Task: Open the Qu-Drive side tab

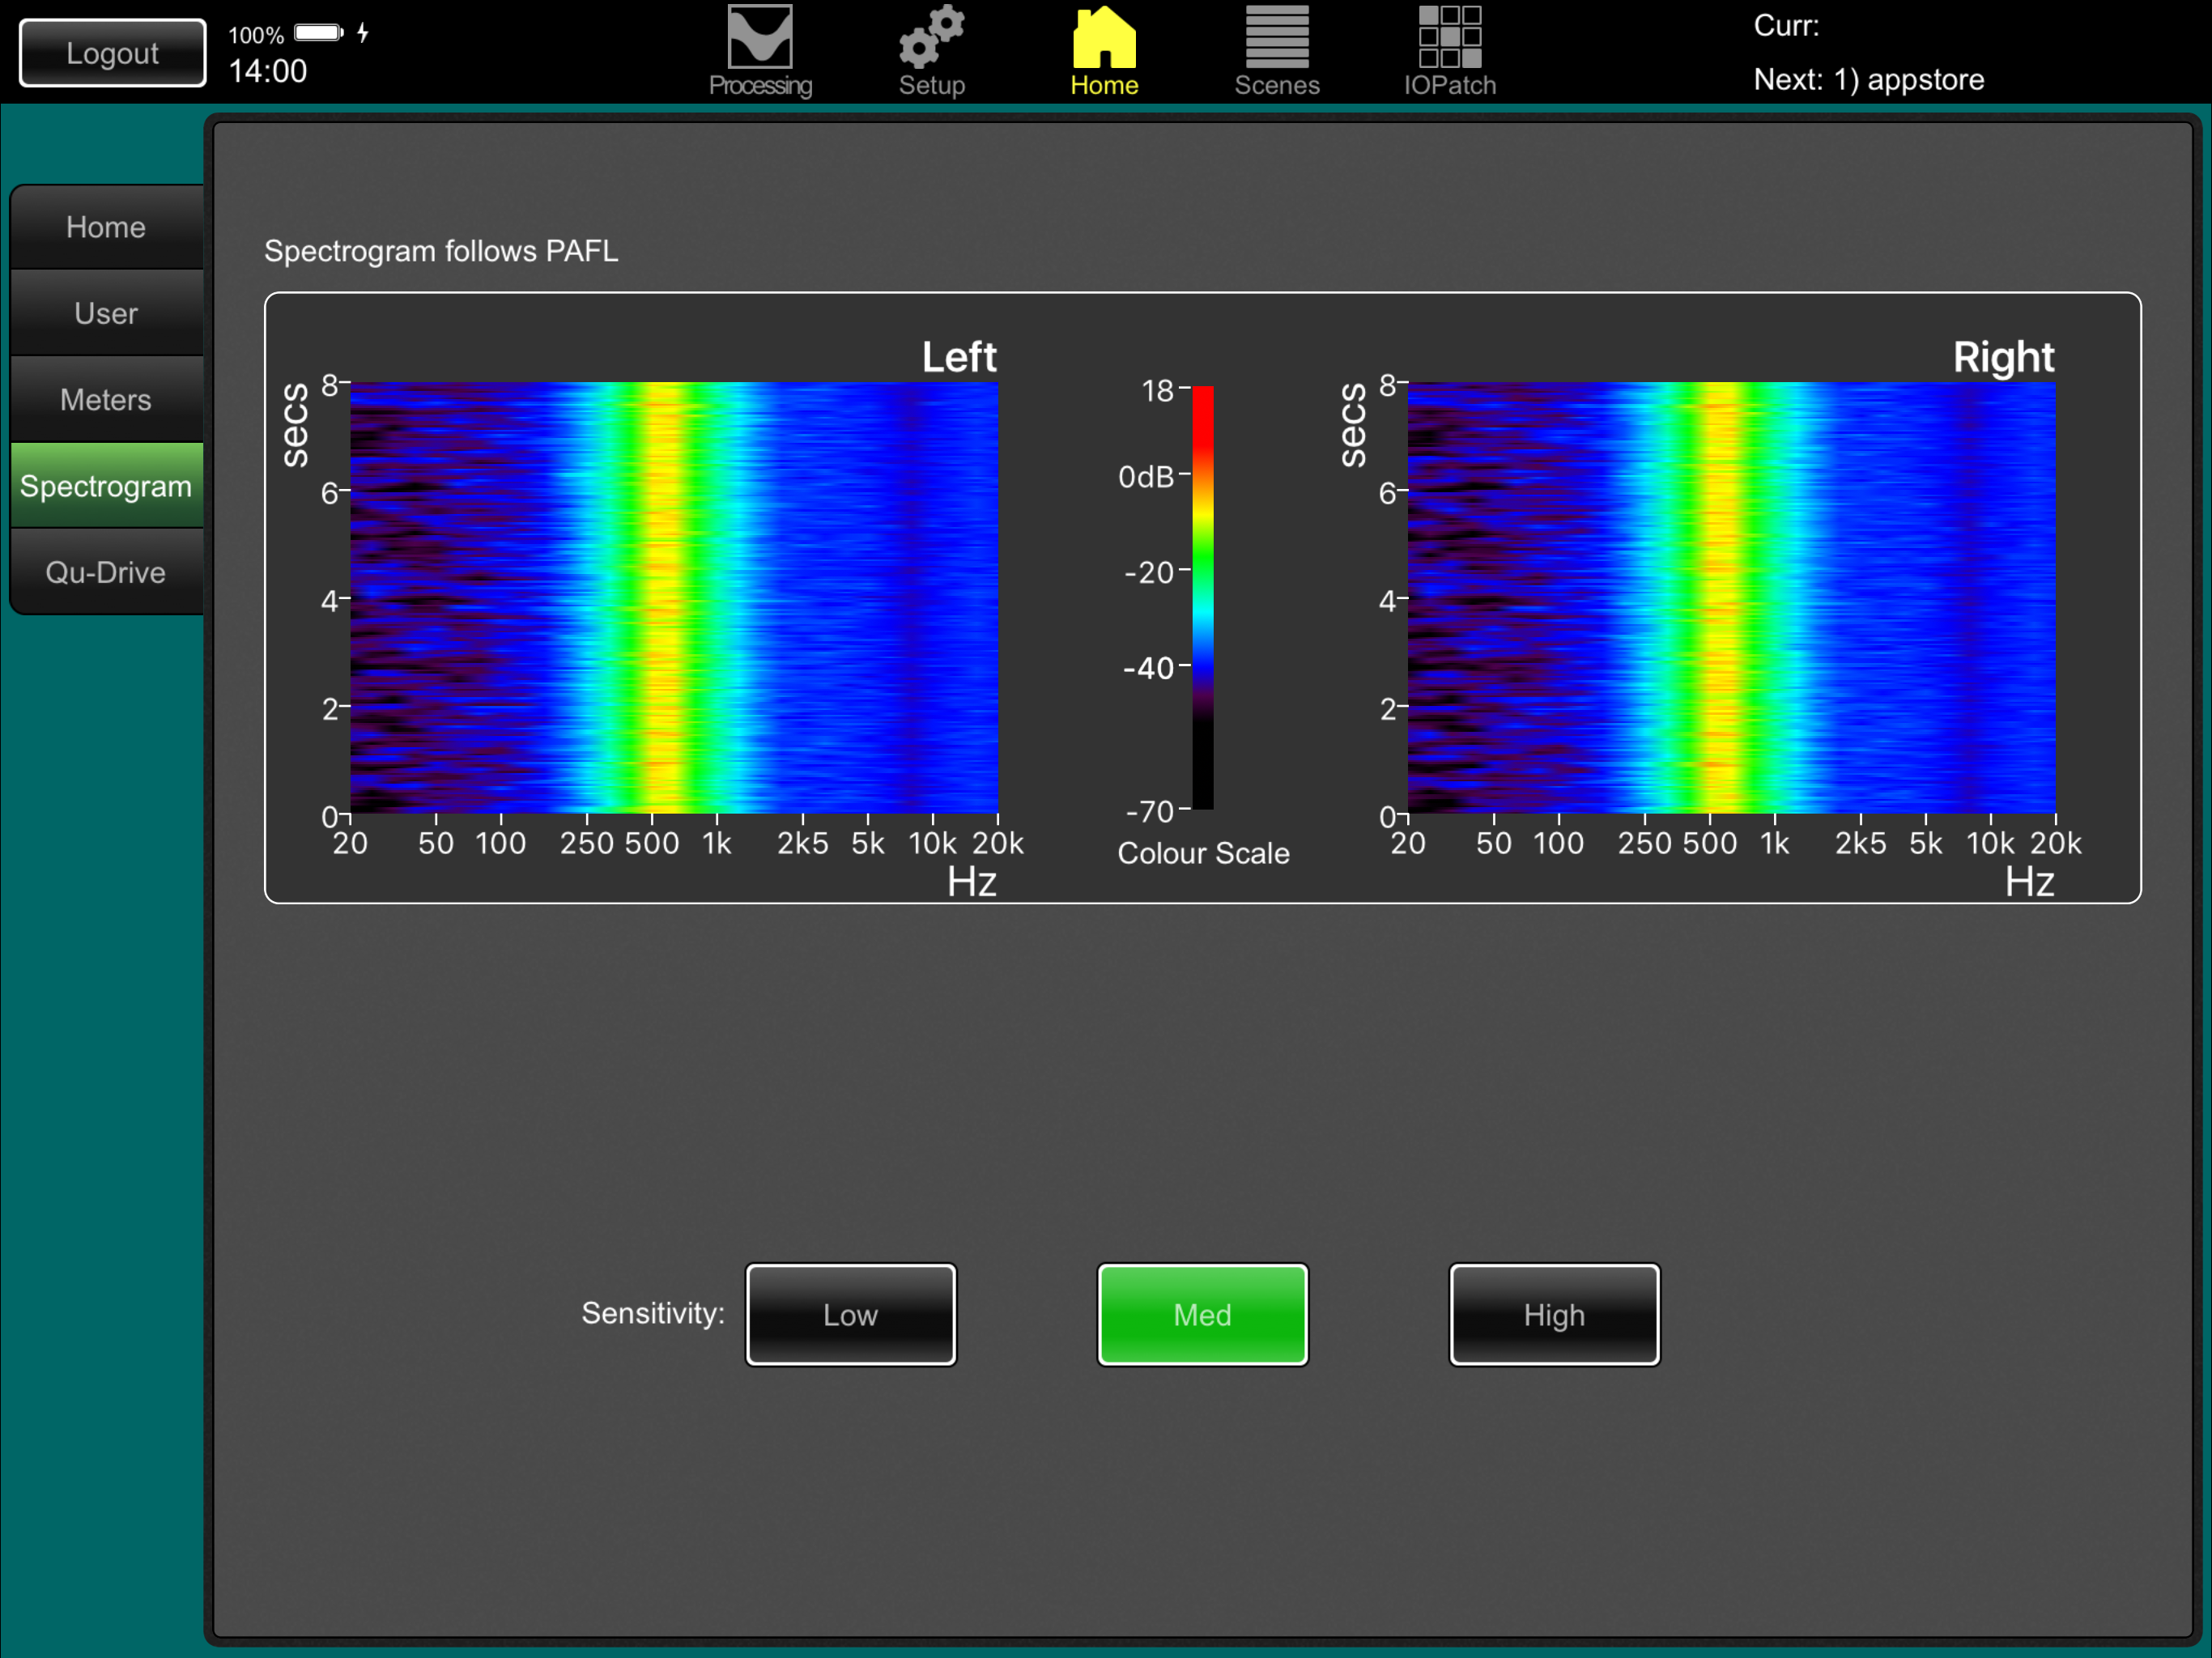Action: 106,572
